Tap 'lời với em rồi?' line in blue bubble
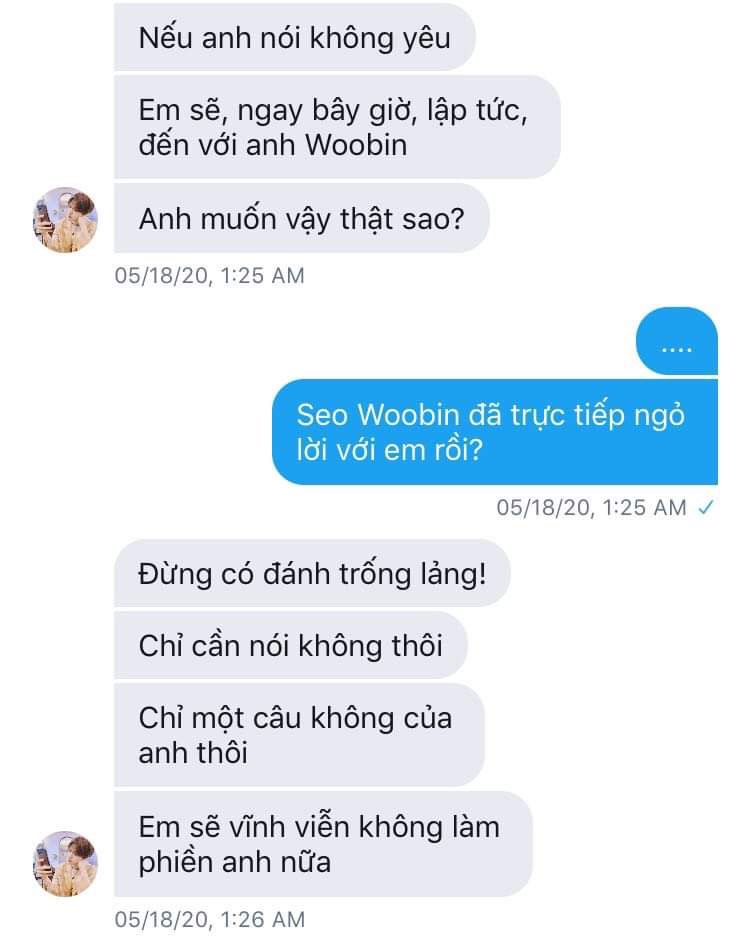The width and height of the screenshot is (750, 936). coord(389,449)
